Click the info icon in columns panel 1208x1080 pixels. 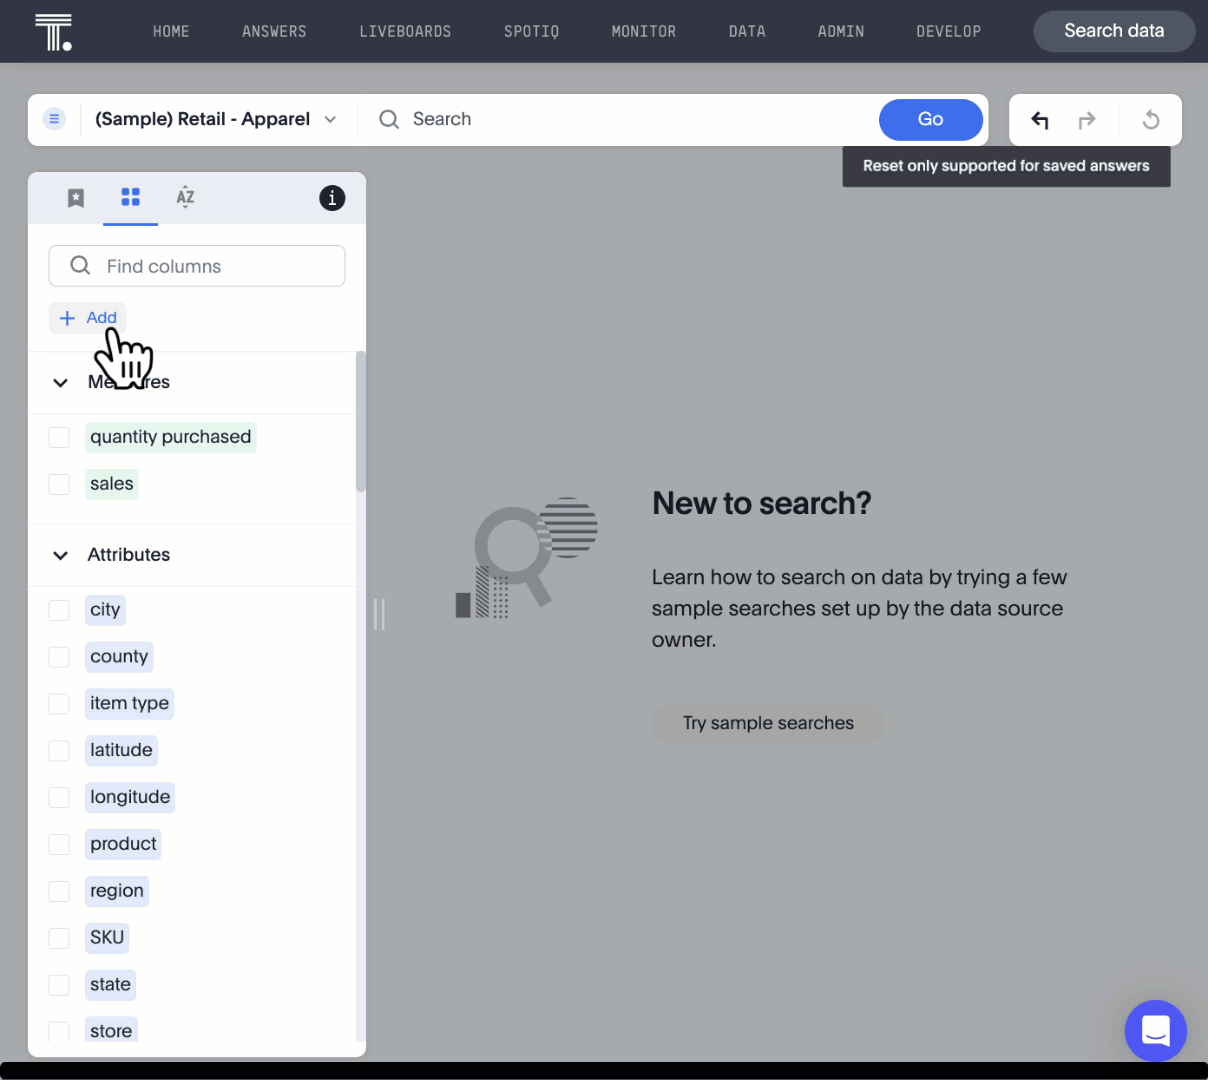[332, 198]
